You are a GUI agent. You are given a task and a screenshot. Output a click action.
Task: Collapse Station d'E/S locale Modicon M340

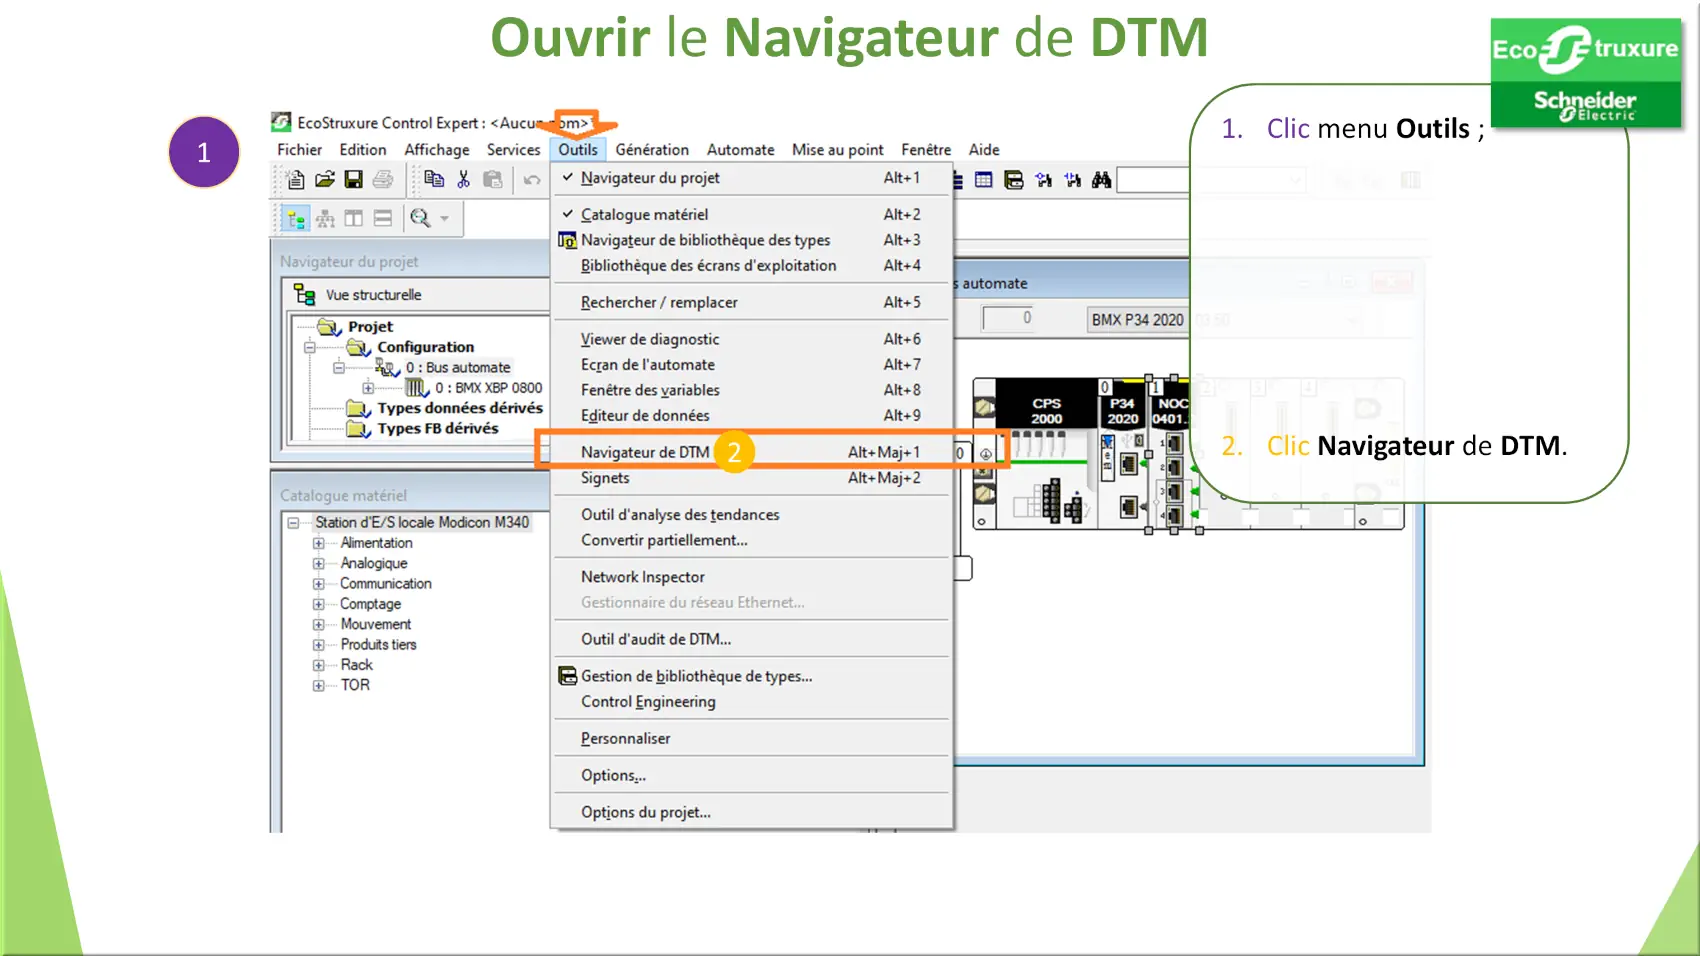point(293,523)
